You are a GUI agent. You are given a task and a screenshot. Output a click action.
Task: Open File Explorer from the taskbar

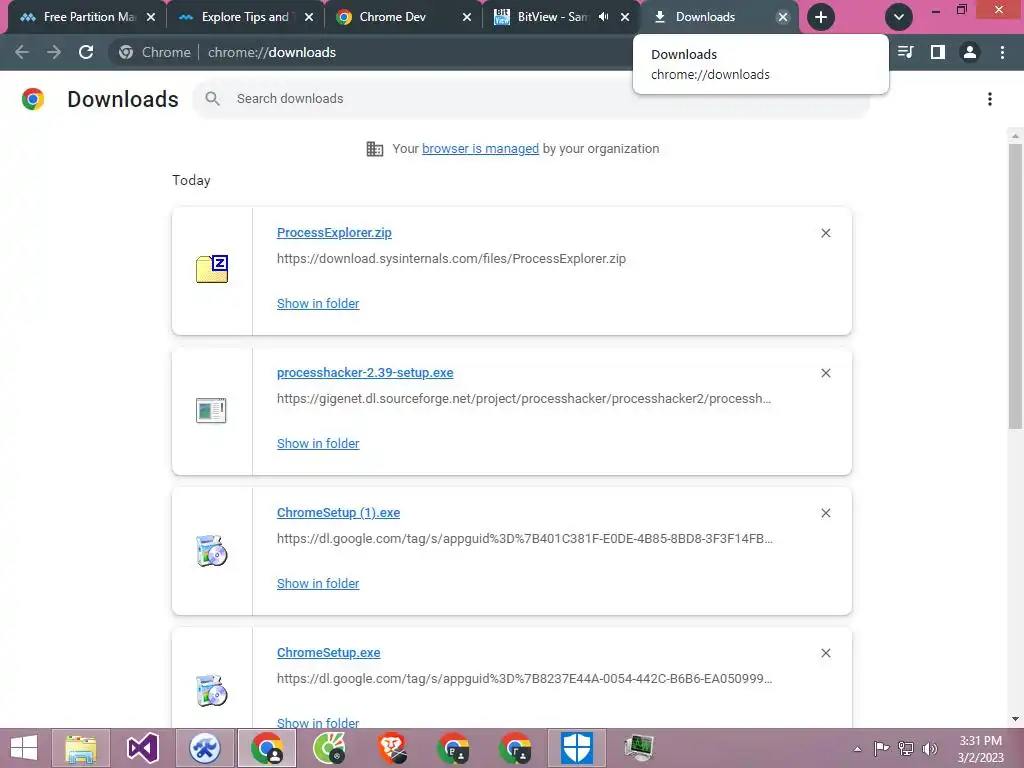coord(81,748)
